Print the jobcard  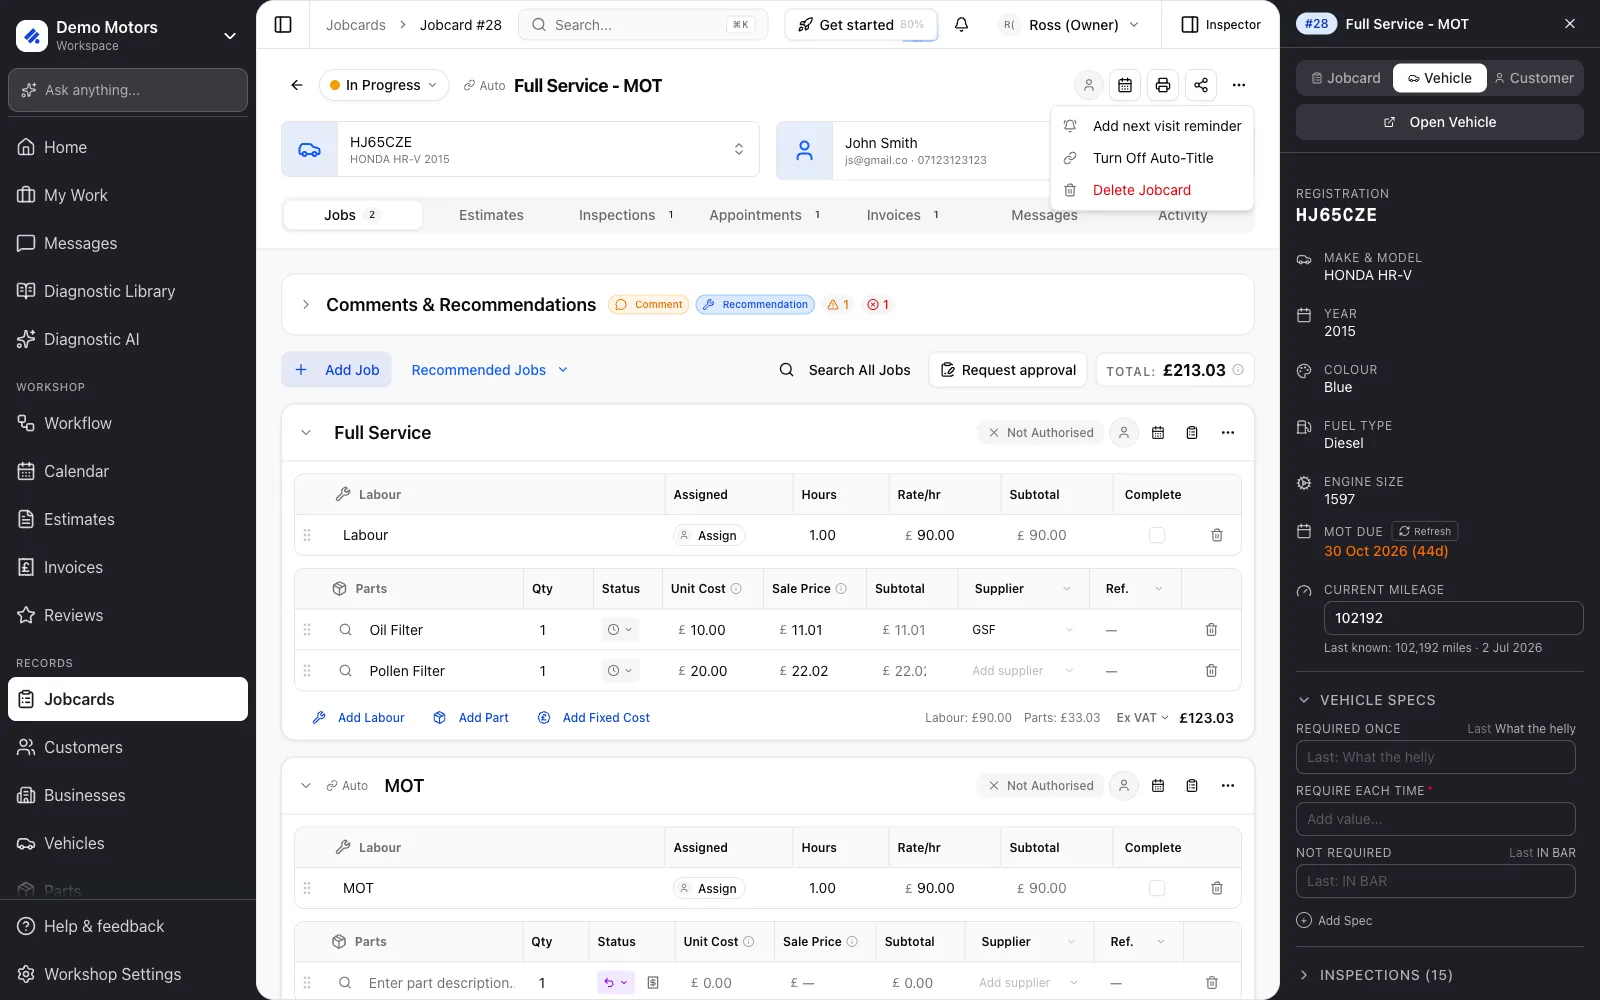point(1163,86)
